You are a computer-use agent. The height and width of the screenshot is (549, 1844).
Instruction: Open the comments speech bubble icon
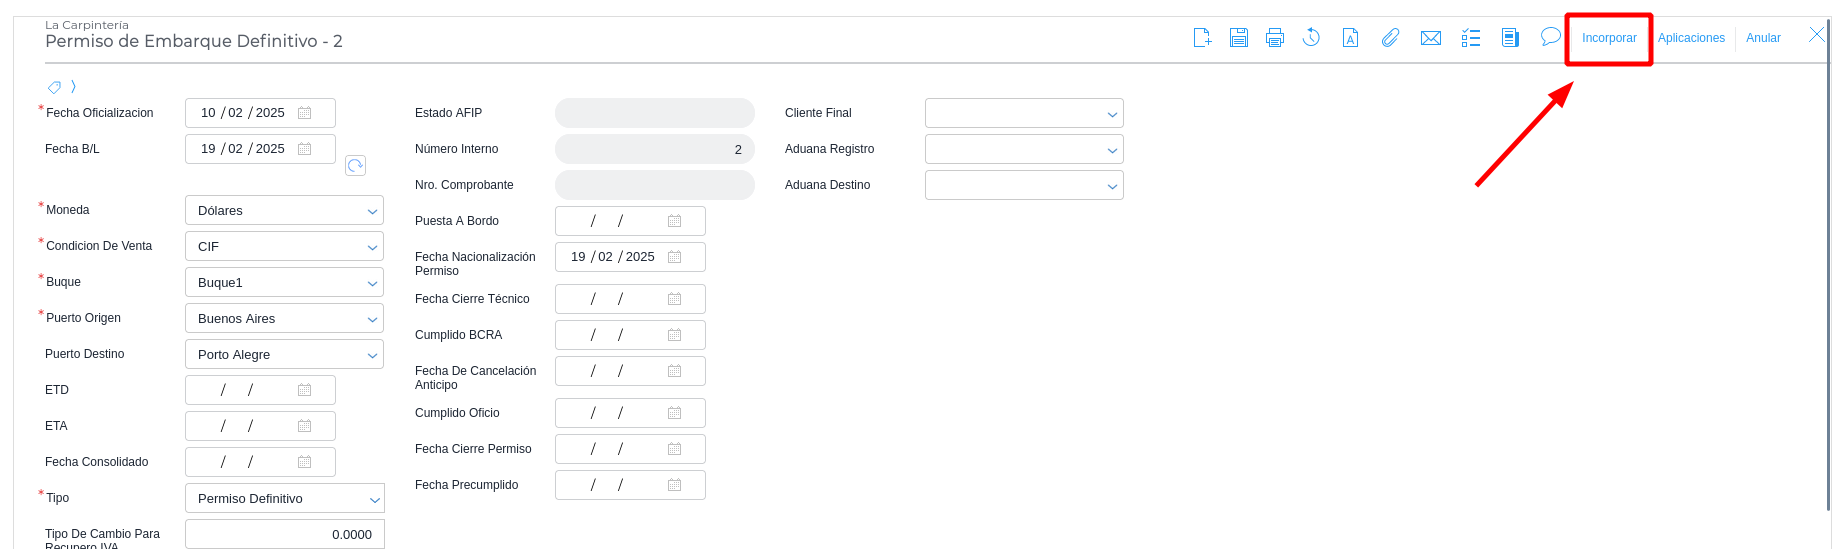(x=1550, y=37)
